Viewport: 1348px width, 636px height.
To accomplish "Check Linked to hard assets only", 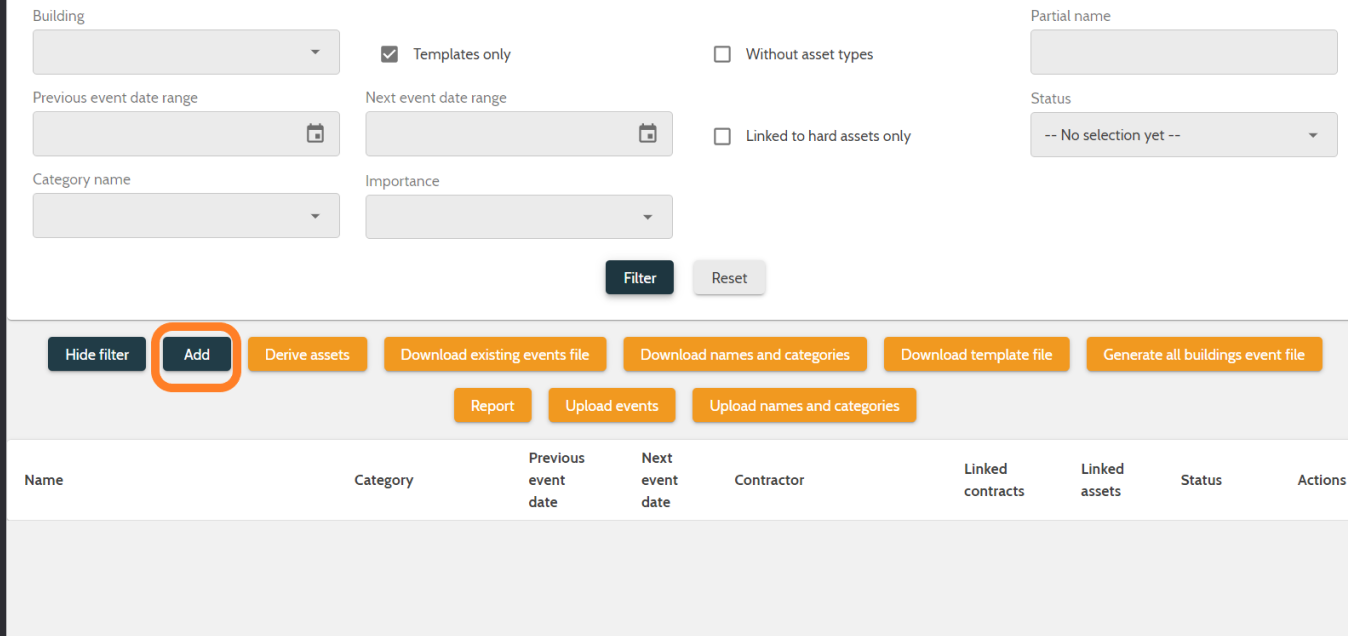I will click(722, 136).
